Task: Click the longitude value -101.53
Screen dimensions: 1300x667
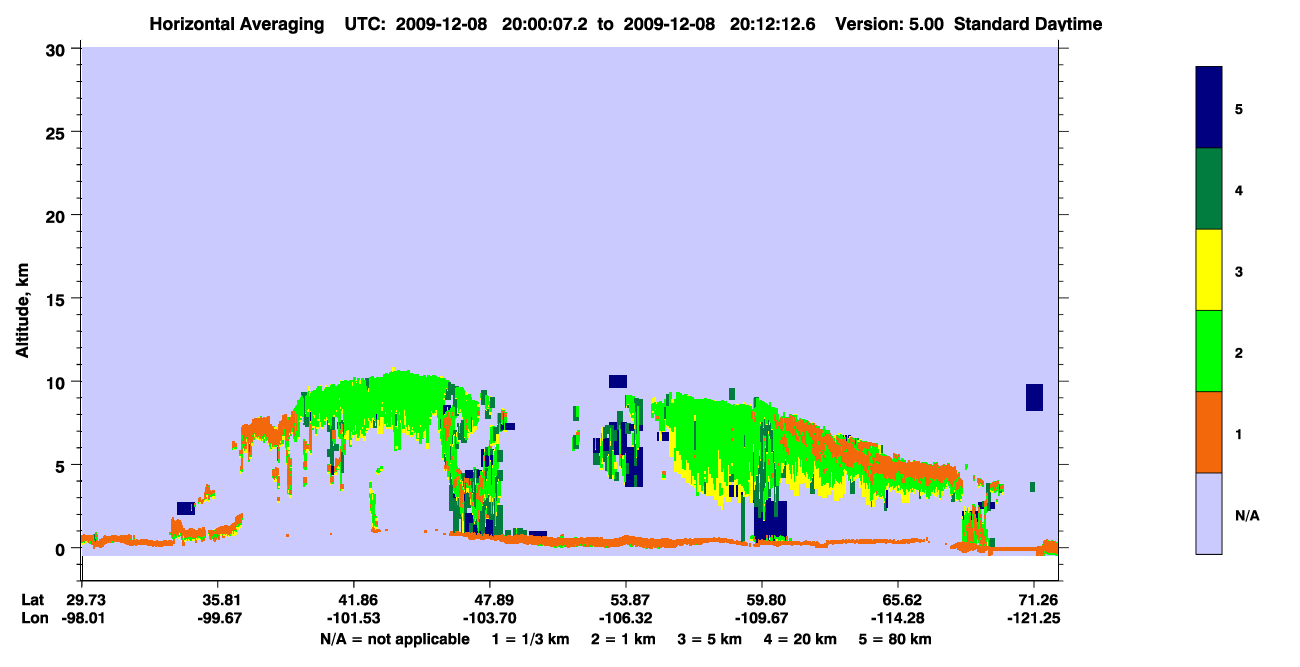Action: pos(354,618)
